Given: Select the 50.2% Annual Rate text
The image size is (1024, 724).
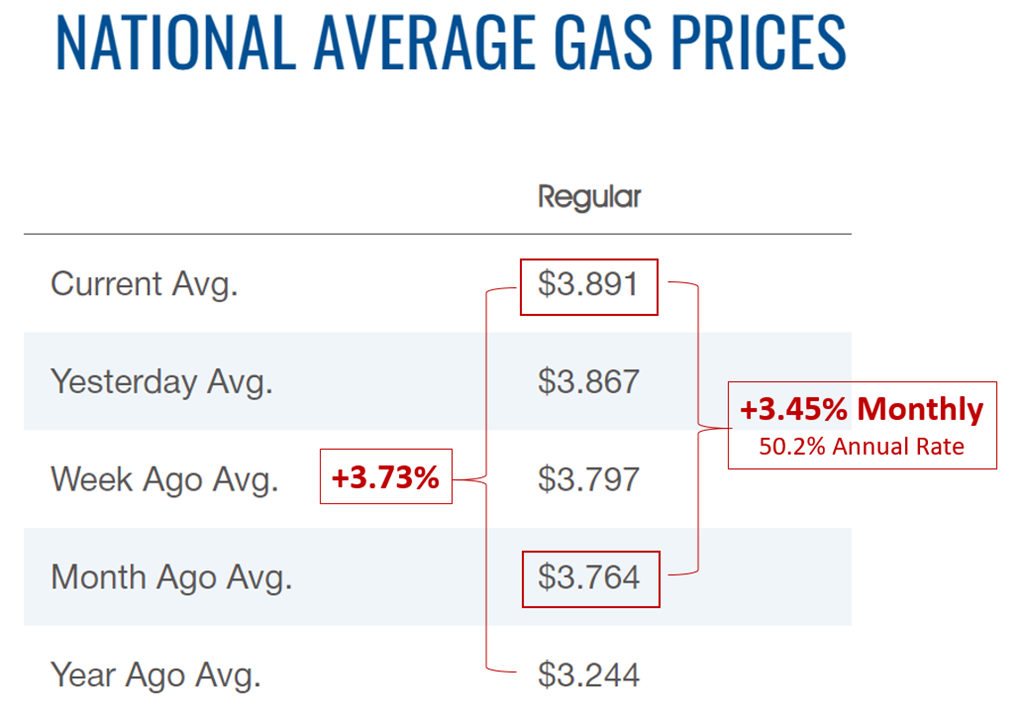Looking at the screenshot, I should [x=861, y=446].
